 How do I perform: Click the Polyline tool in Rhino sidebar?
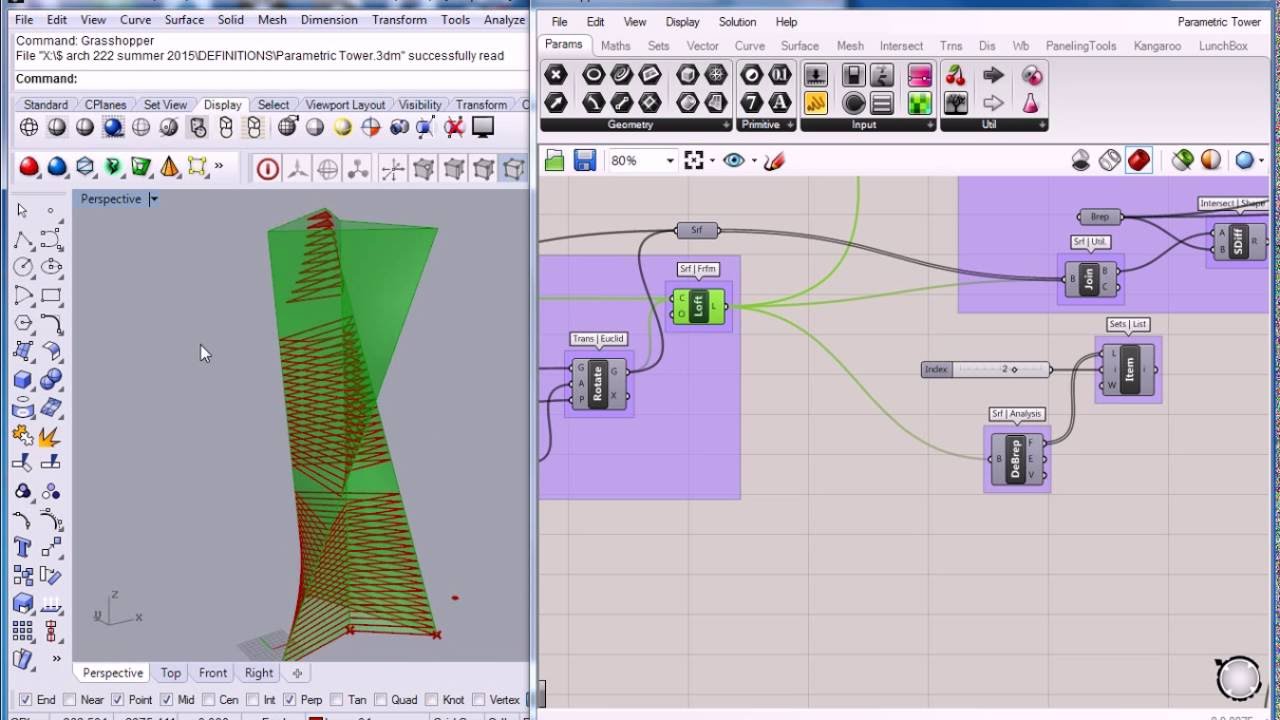pyautogui.click(x=23, y=240)
